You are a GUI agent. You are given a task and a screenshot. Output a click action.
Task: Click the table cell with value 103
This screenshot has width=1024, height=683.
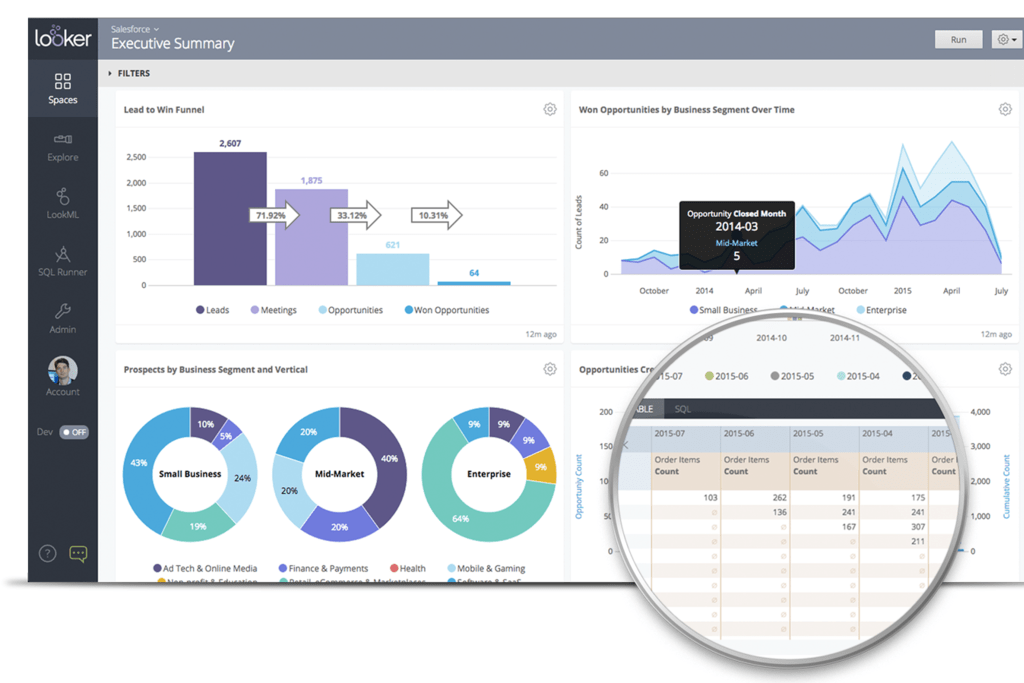click(x=686, y=497)
